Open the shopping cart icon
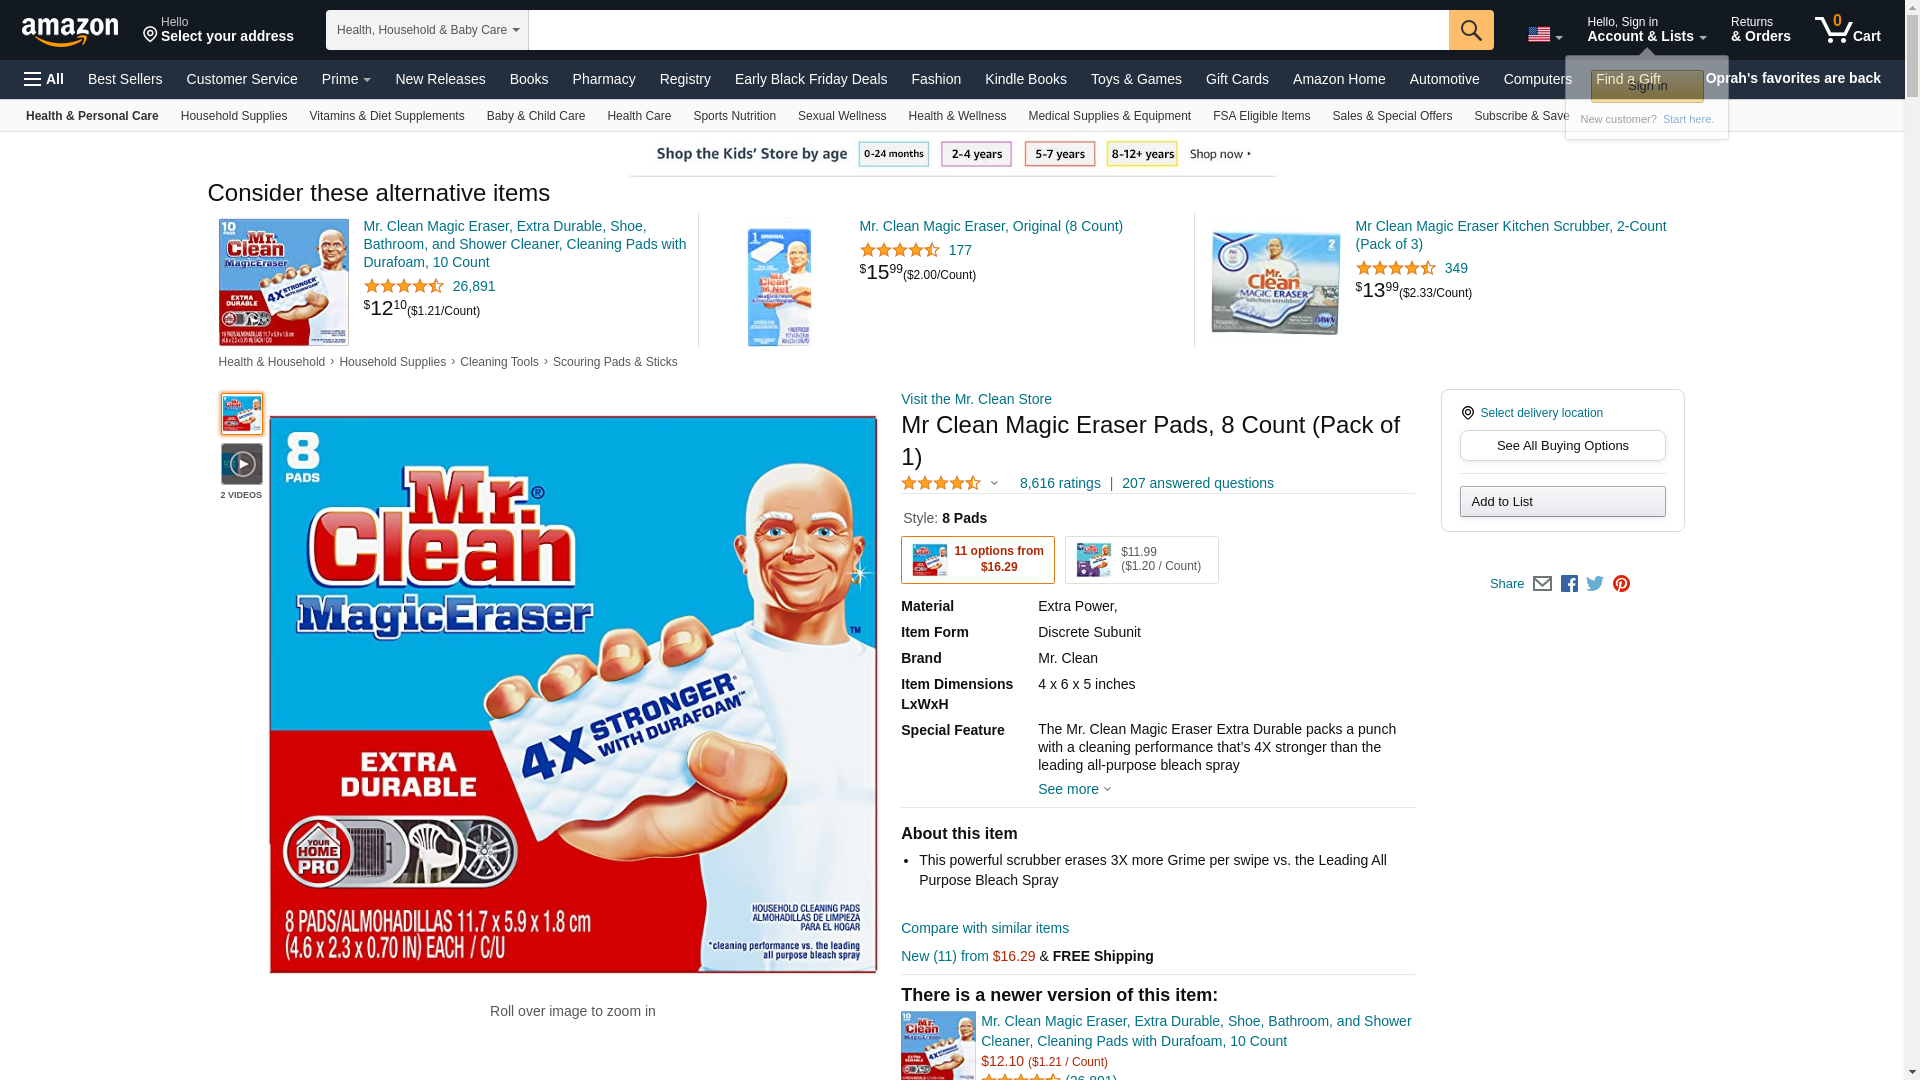Image resolution: width=1920 pixels, height=1080 pixels. [x=1847, y=29]
